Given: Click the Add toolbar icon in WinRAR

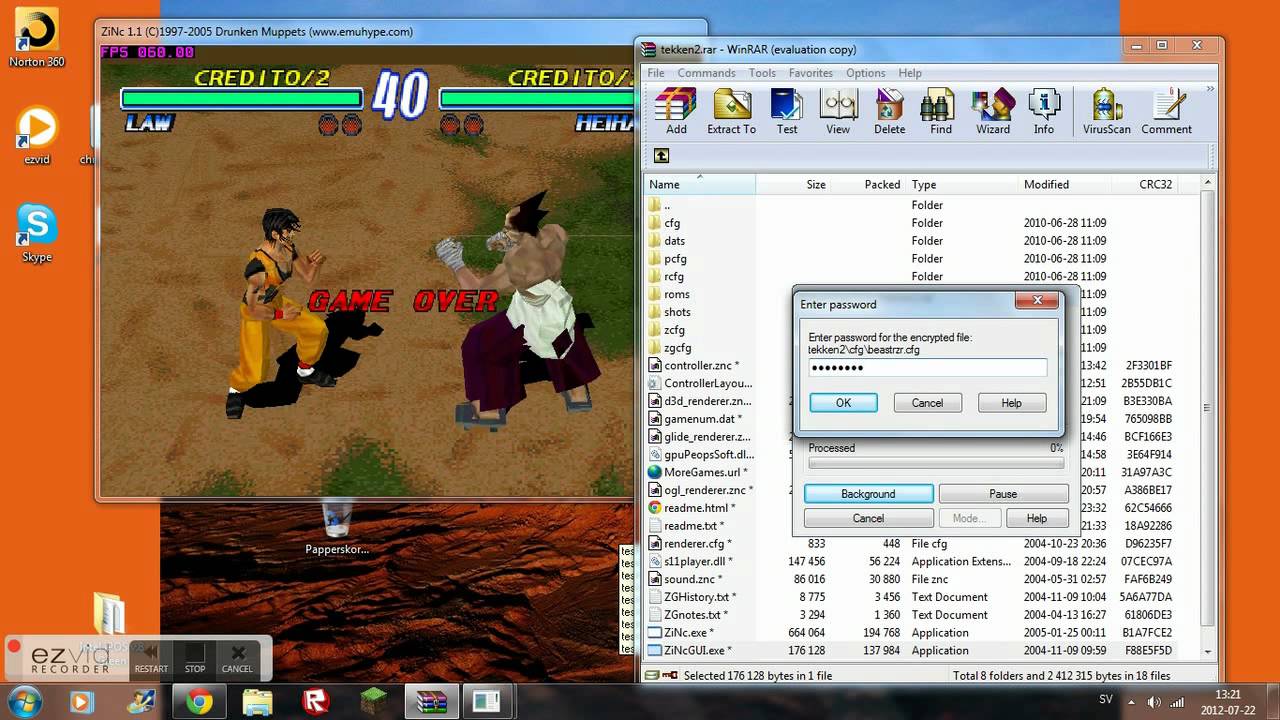Looking at the screenshot, I should [x=676, y=111].
